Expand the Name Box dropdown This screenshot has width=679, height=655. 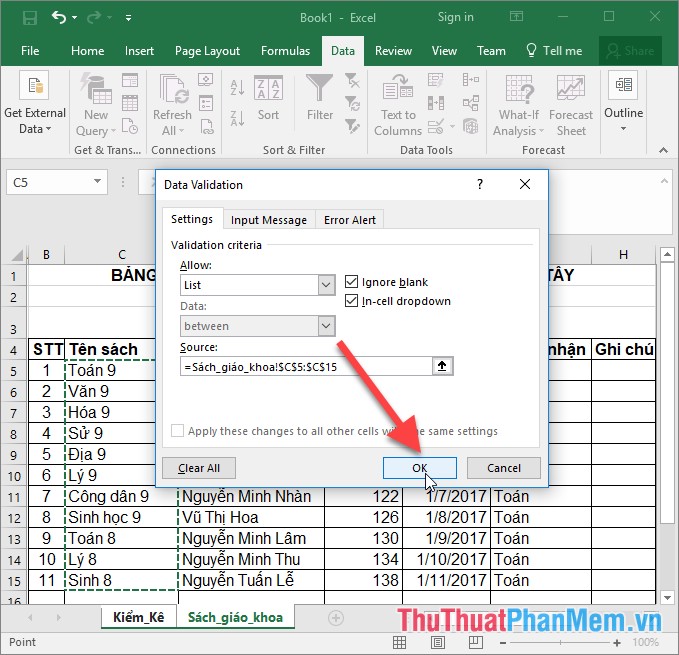pyautogui.click(x=97, y=182)
